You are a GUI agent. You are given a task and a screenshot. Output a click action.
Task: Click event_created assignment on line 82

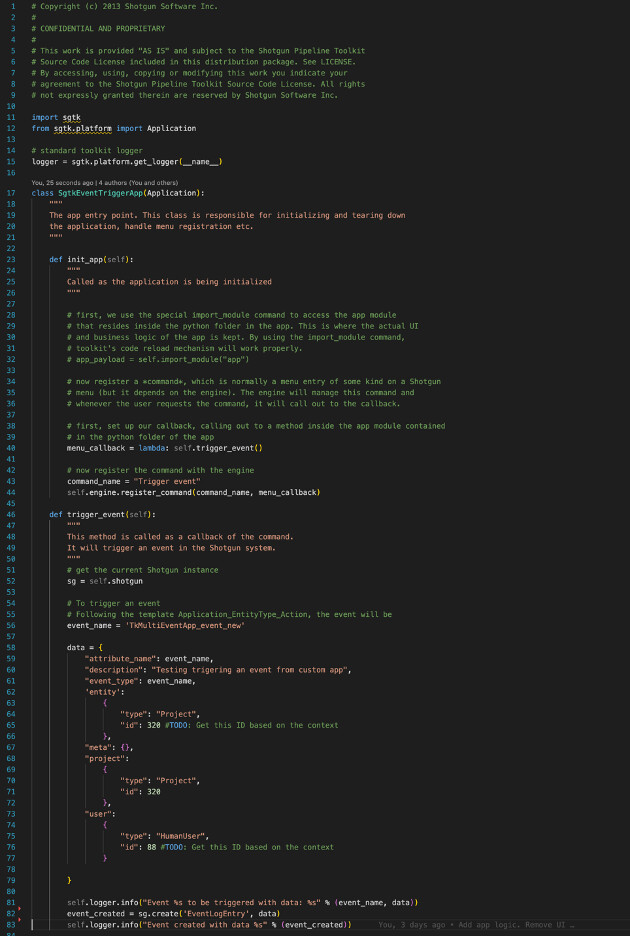click(96, 913)
